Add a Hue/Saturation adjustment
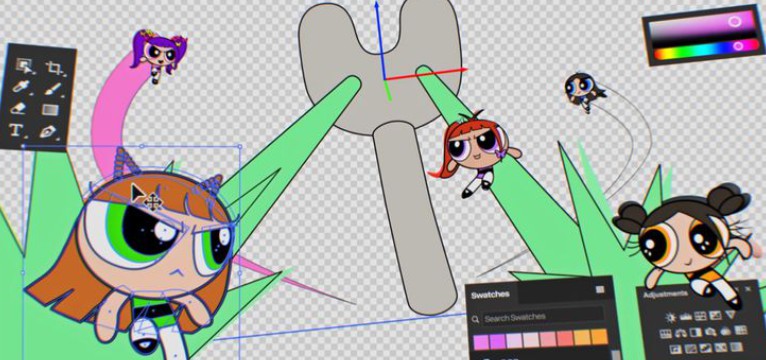 [x=666, y=334]
